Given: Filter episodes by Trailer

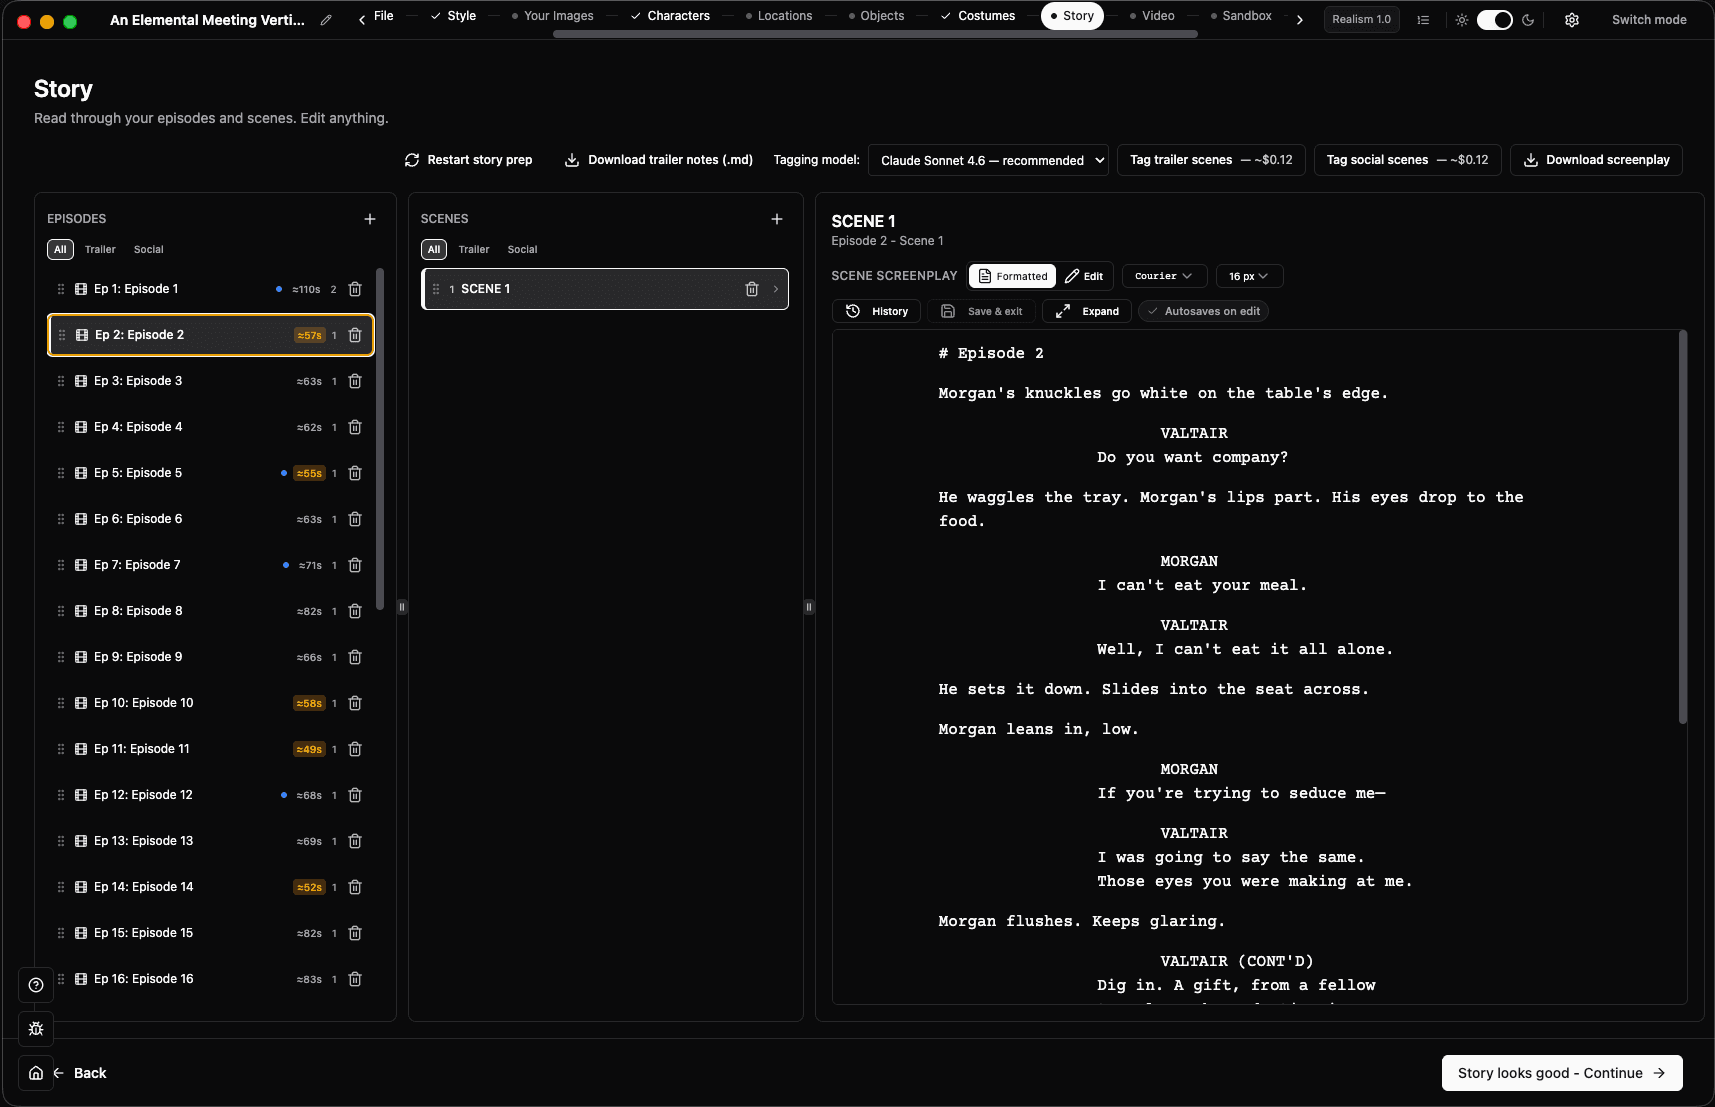Looking at the screenshot, I should (x=100, y=249).
